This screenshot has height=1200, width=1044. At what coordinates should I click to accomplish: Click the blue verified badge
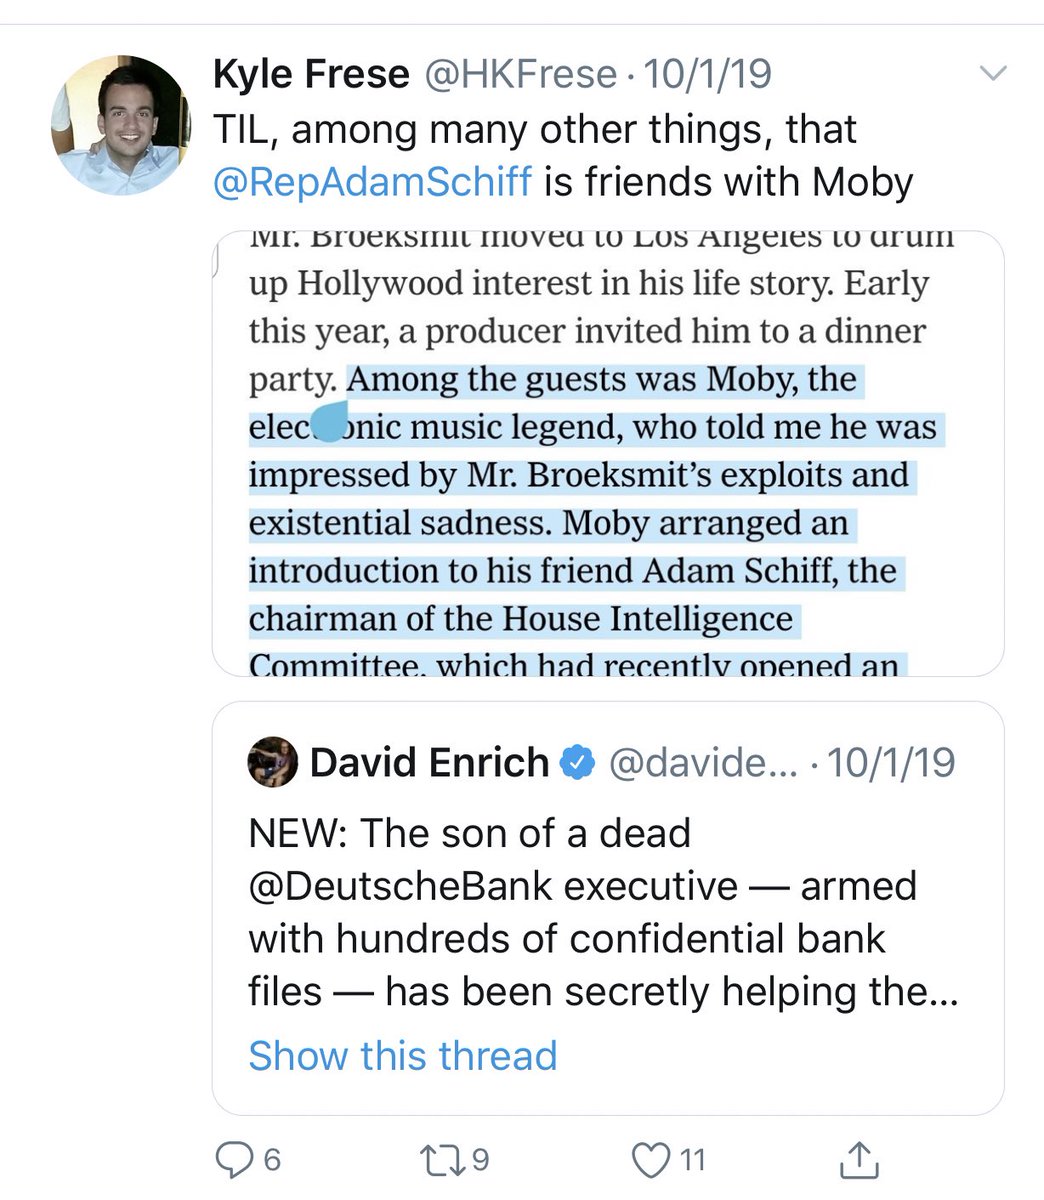[576, 762]
